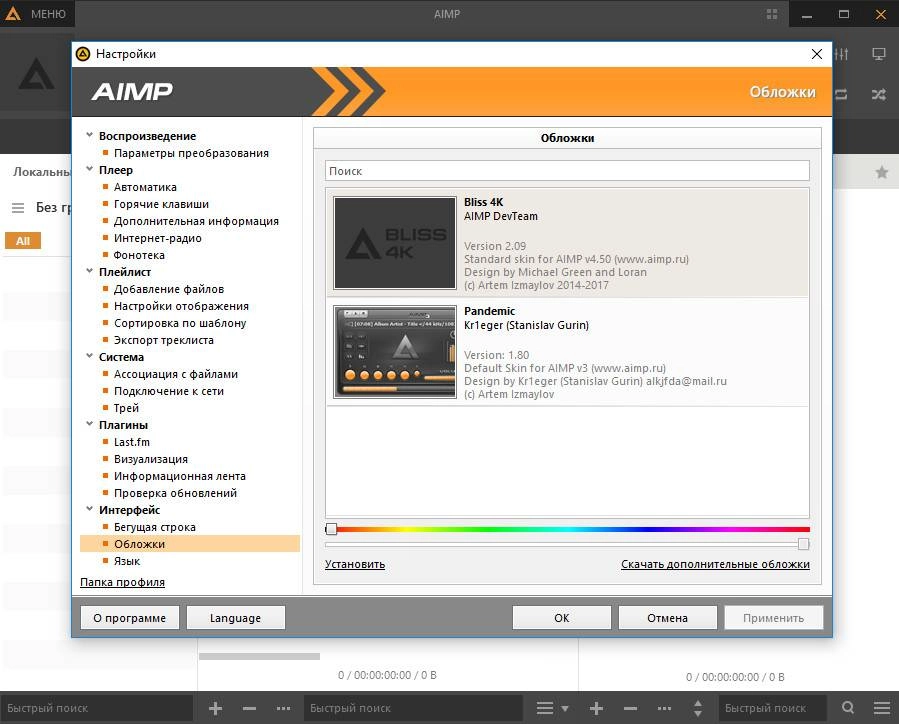Select Бегущая строка item
899x724 pixels.
coord(154,527)
